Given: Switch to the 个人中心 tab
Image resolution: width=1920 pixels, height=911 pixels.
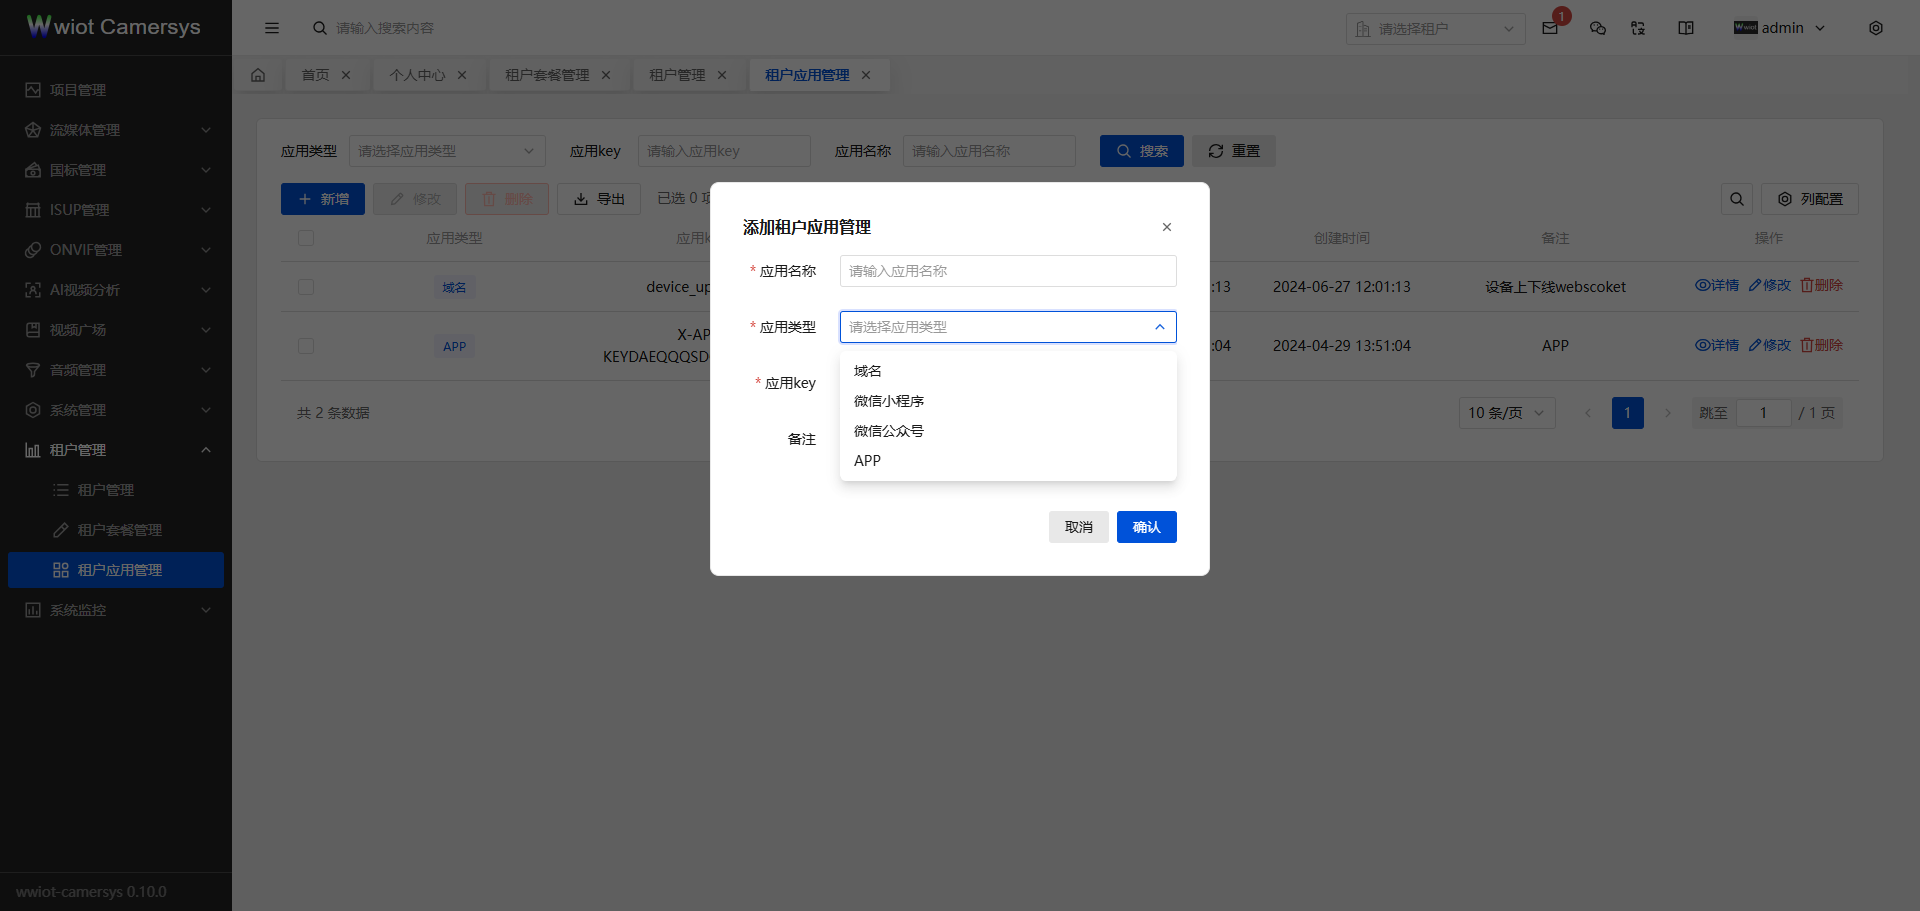Looking at the screenshot, I should (x=417, y=75).
